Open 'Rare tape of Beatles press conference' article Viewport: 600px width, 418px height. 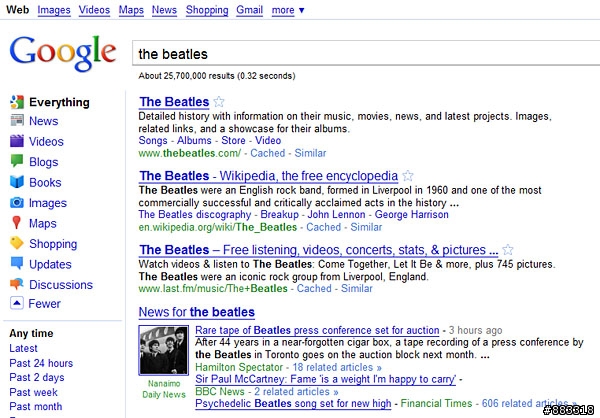(317, 330)
